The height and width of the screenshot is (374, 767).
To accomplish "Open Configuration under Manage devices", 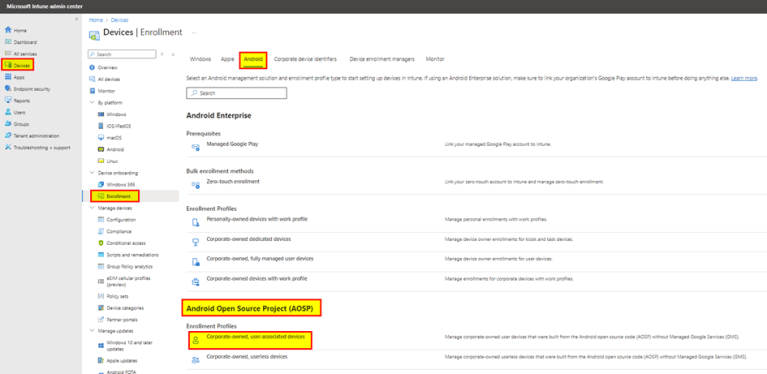I will click(121, 220).
